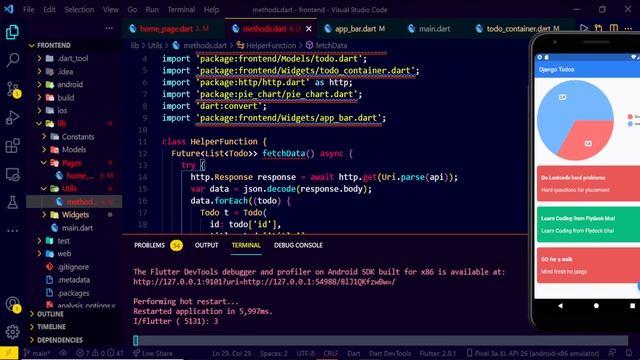The width and height of the screenshot is (640, 360).
Task: Open the File menu
Action: point(29,9)
